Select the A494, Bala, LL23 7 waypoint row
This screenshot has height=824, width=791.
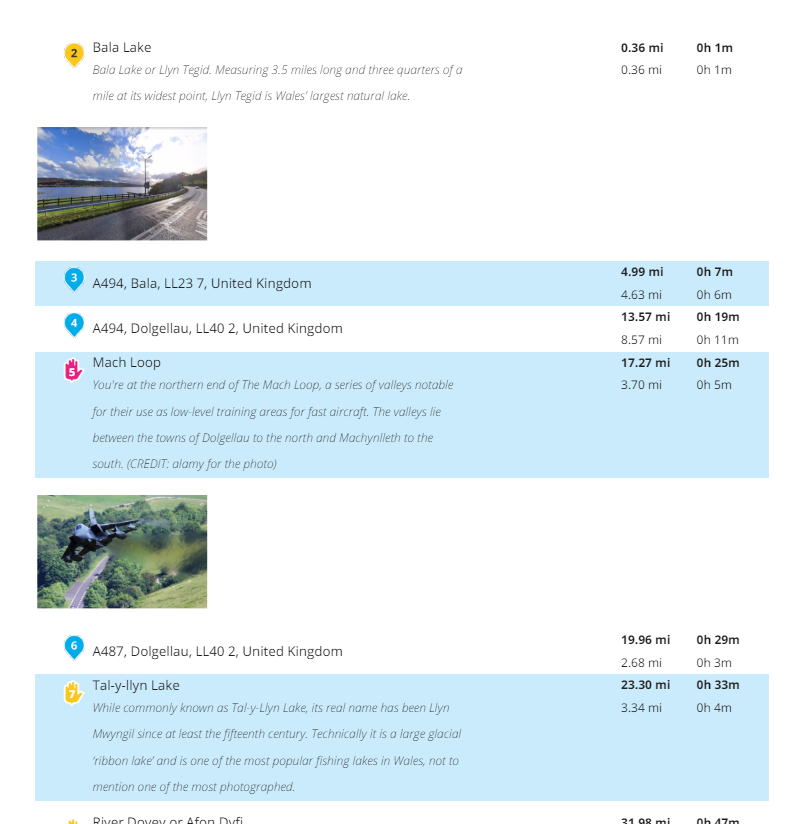402,283
